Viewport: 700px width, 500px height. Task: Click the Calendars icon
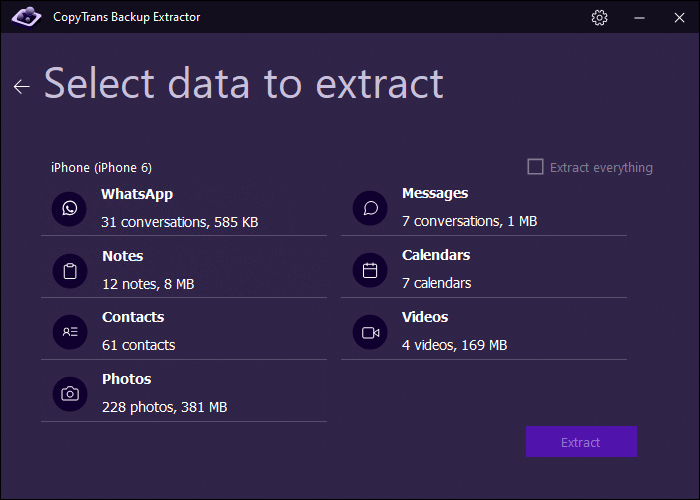[370, 270]
